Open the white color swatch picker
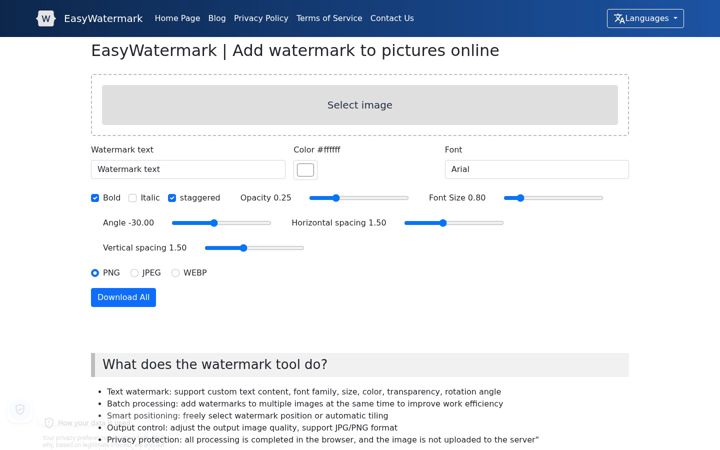The height and width of the screenshot is (450, 720). [x=305, y=170]
